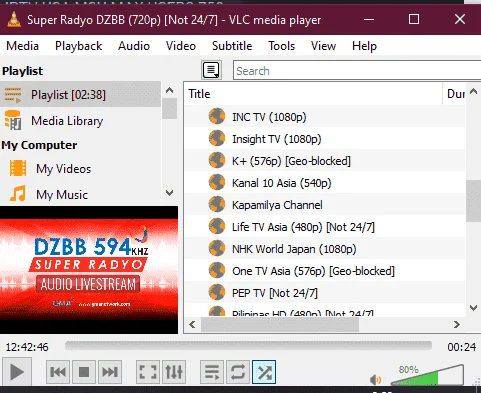Open My Music in sidebar
The height and width of the screenshot is (393, 481).
[80, 194]
